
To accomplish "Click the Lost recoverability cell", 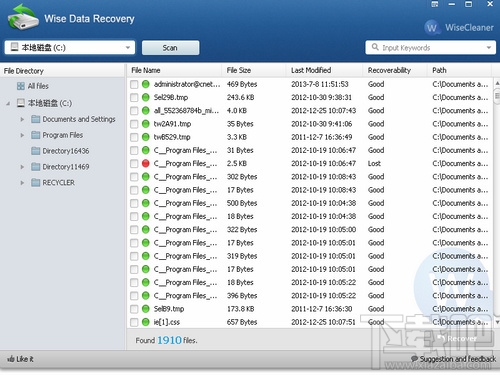I will pos(374,163).
